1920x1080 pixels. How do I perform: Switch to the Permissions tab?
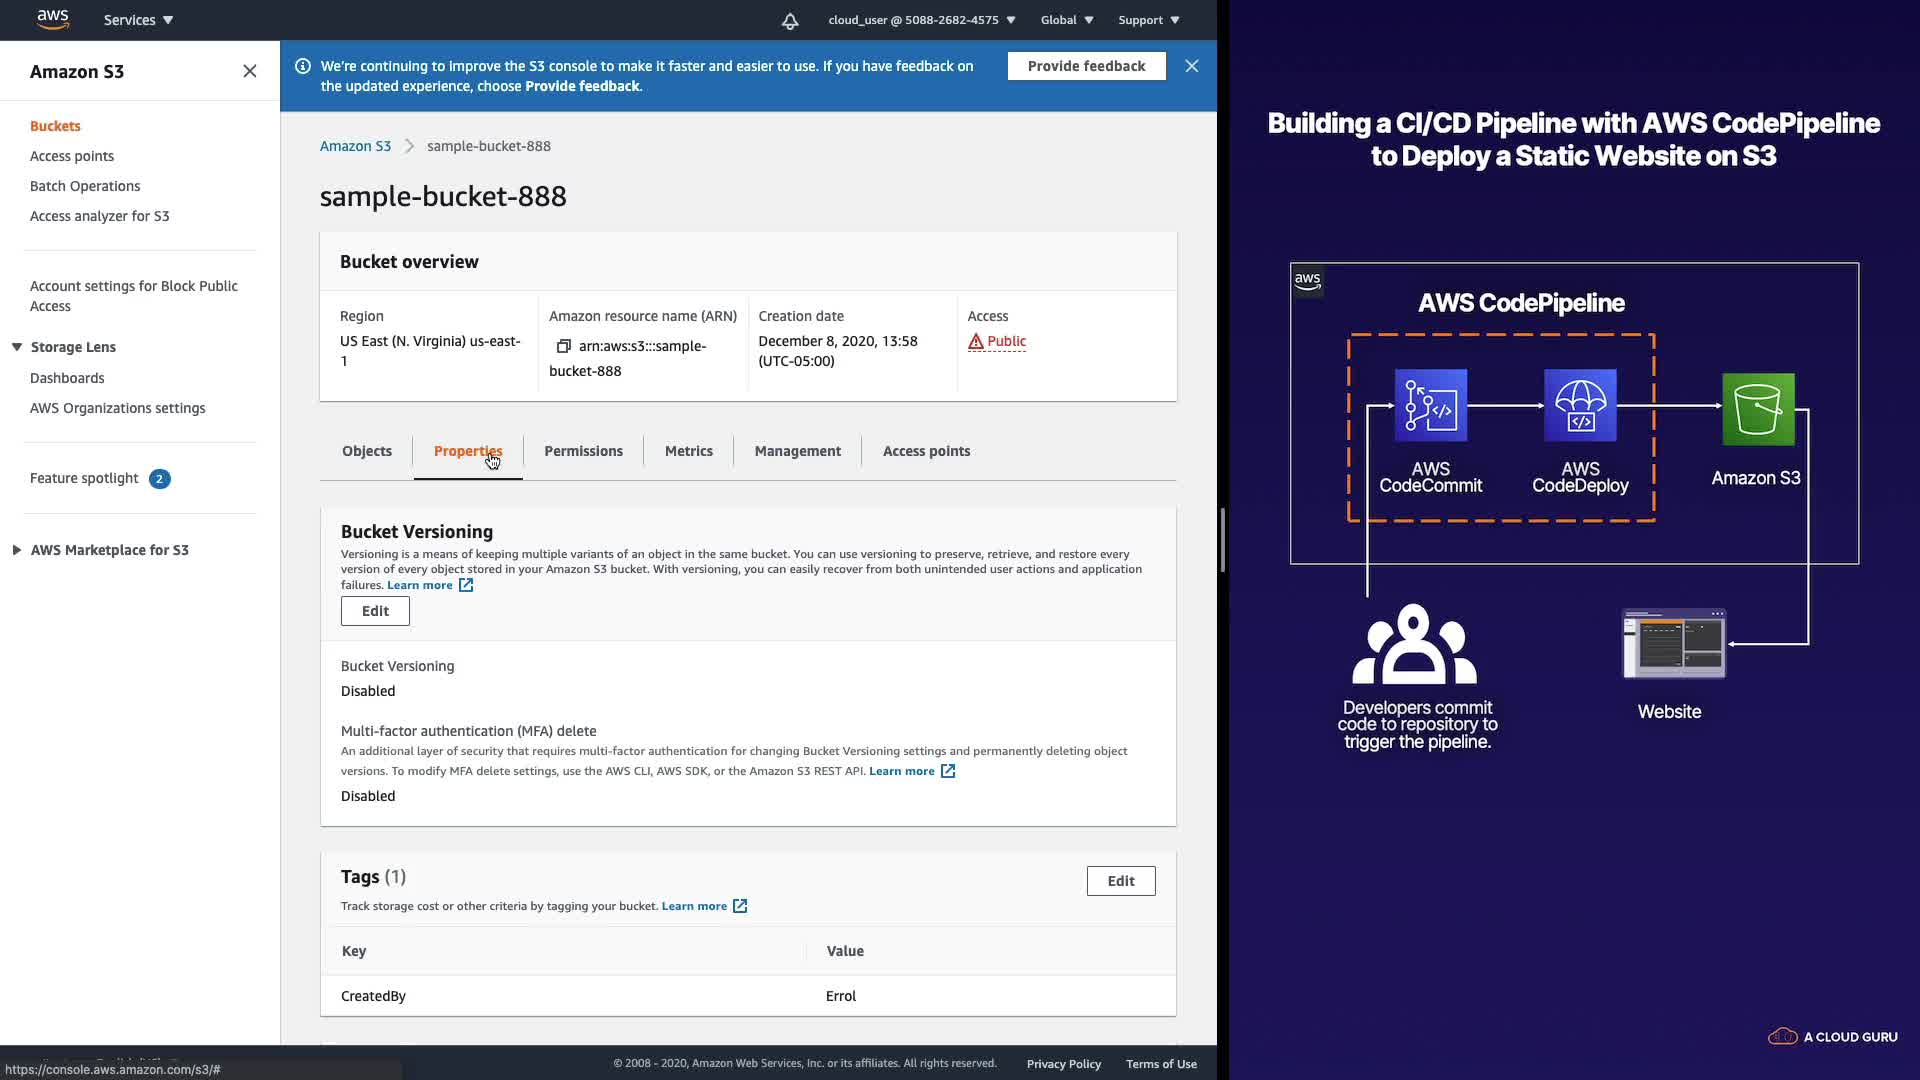click(x=583, y=451)
